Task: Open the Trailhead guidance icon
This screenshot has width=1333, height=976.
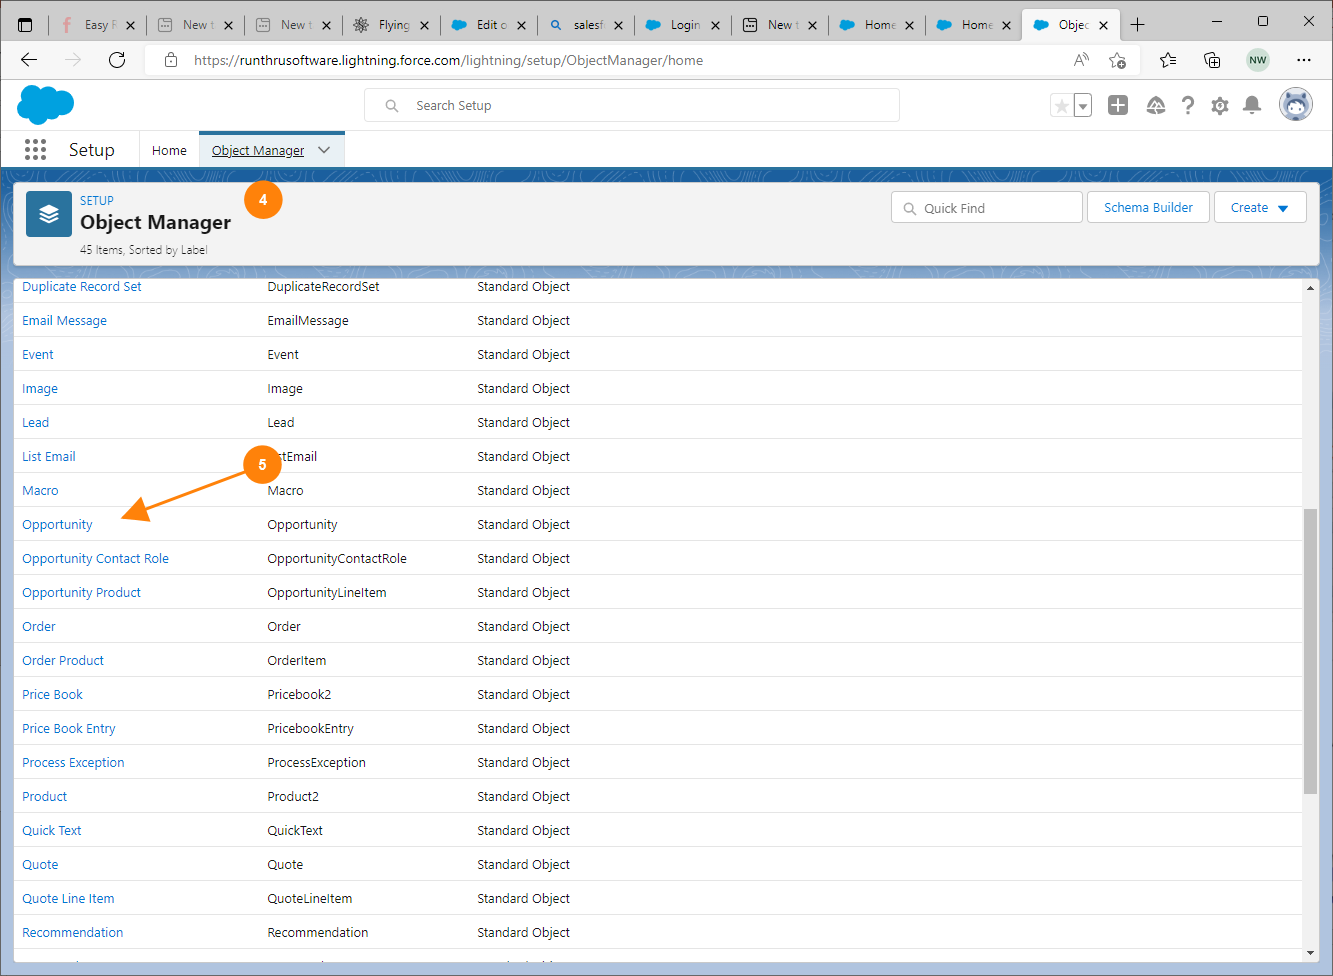Action: 1155,105
